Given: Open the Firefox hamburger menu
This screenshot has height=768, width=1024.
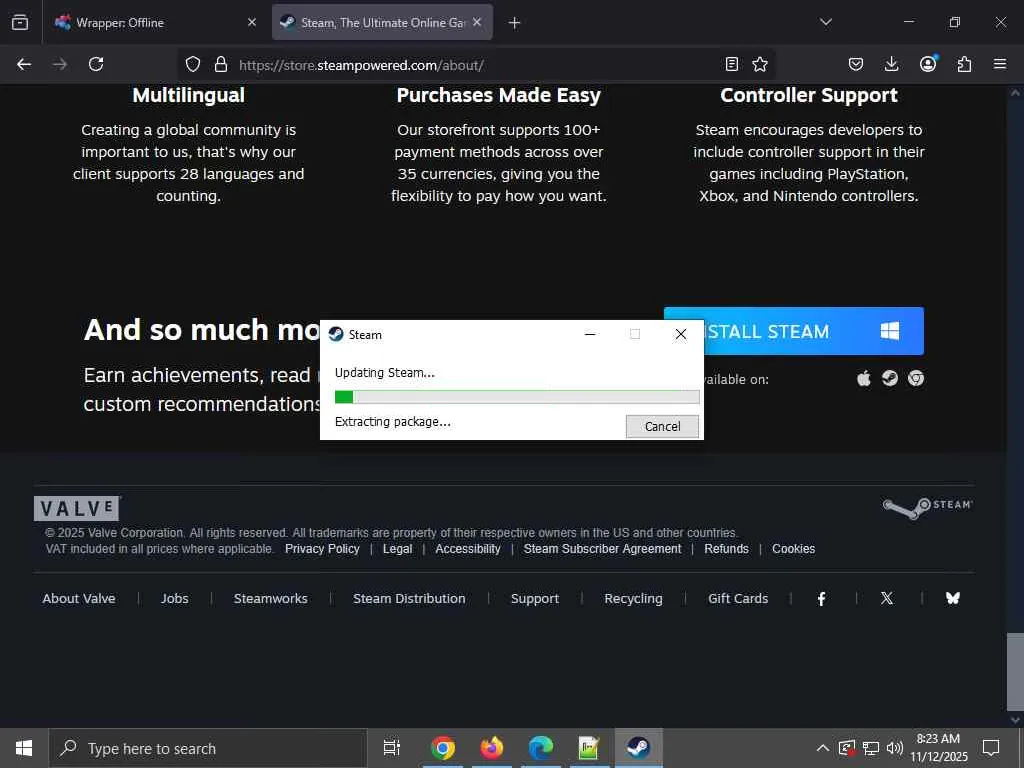Looking at the screenshot, I should coord(1000,64).
